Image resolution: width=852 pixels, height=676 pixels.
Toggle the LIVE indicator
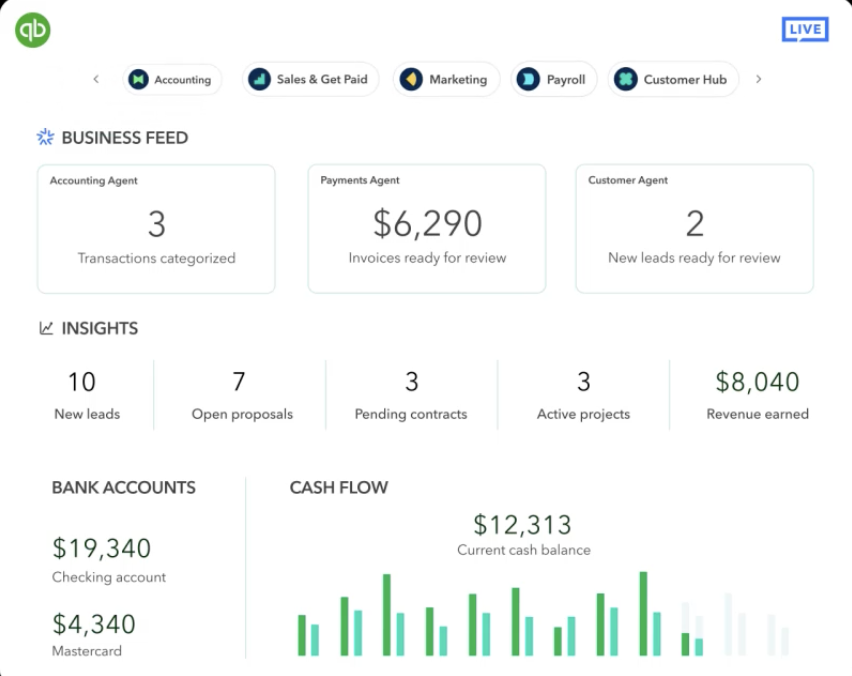(804, 30)
